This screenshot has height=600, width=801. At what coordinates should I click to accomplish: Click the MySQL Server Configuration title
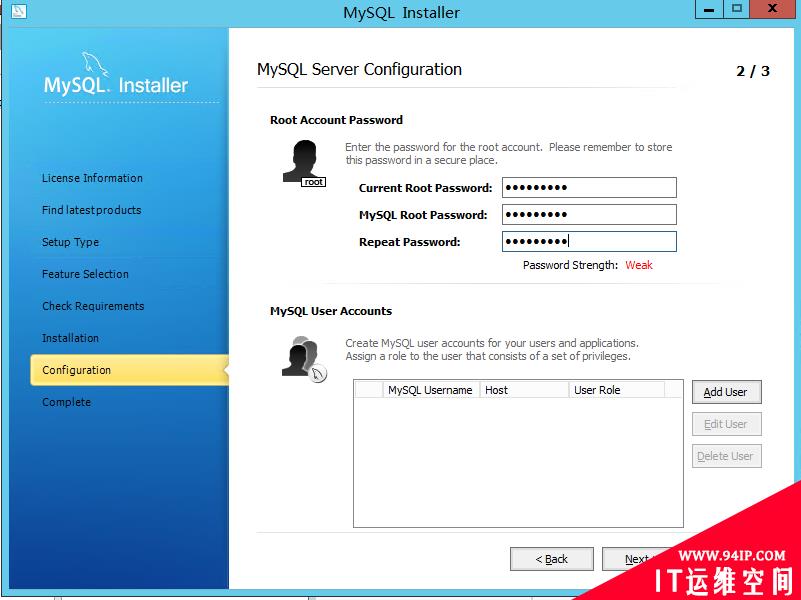tap(359, 69)
